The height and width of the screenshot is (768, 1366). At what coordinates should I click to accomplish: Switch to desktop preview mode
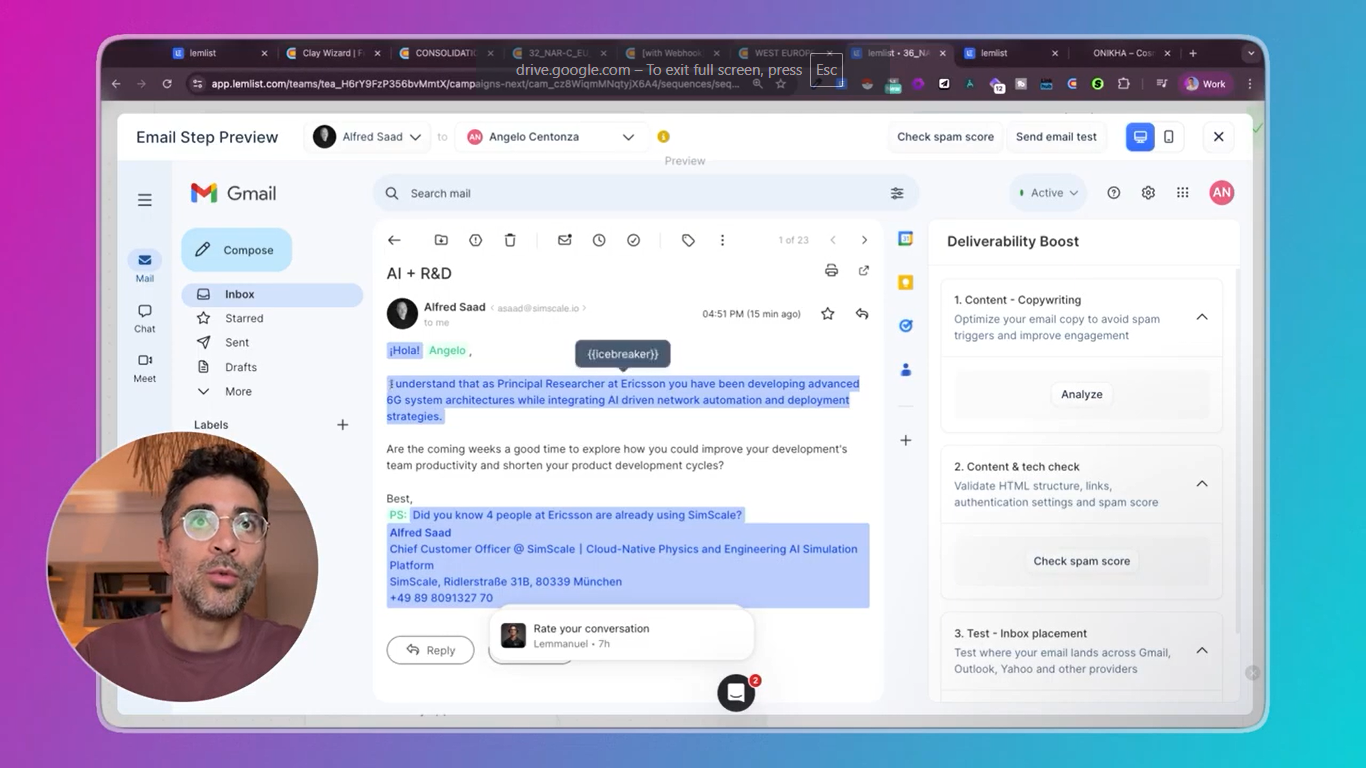point(1140,137)
